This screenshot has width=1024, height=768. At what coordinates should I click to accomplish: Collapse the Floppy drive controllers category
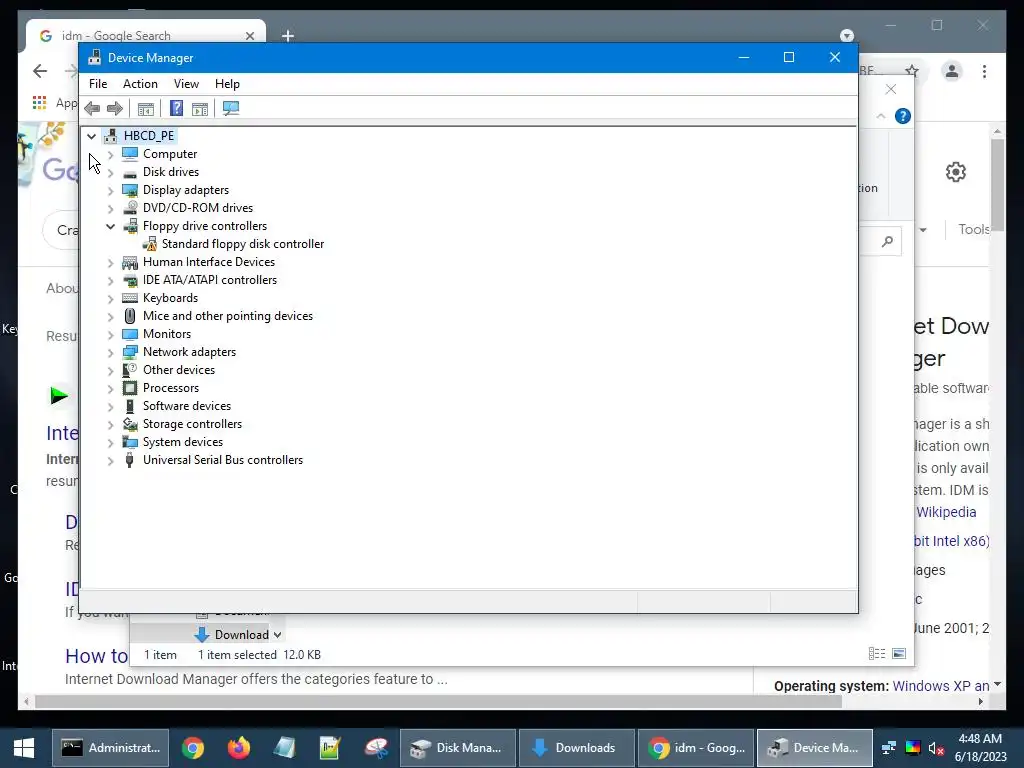click(x=110, y=226)
